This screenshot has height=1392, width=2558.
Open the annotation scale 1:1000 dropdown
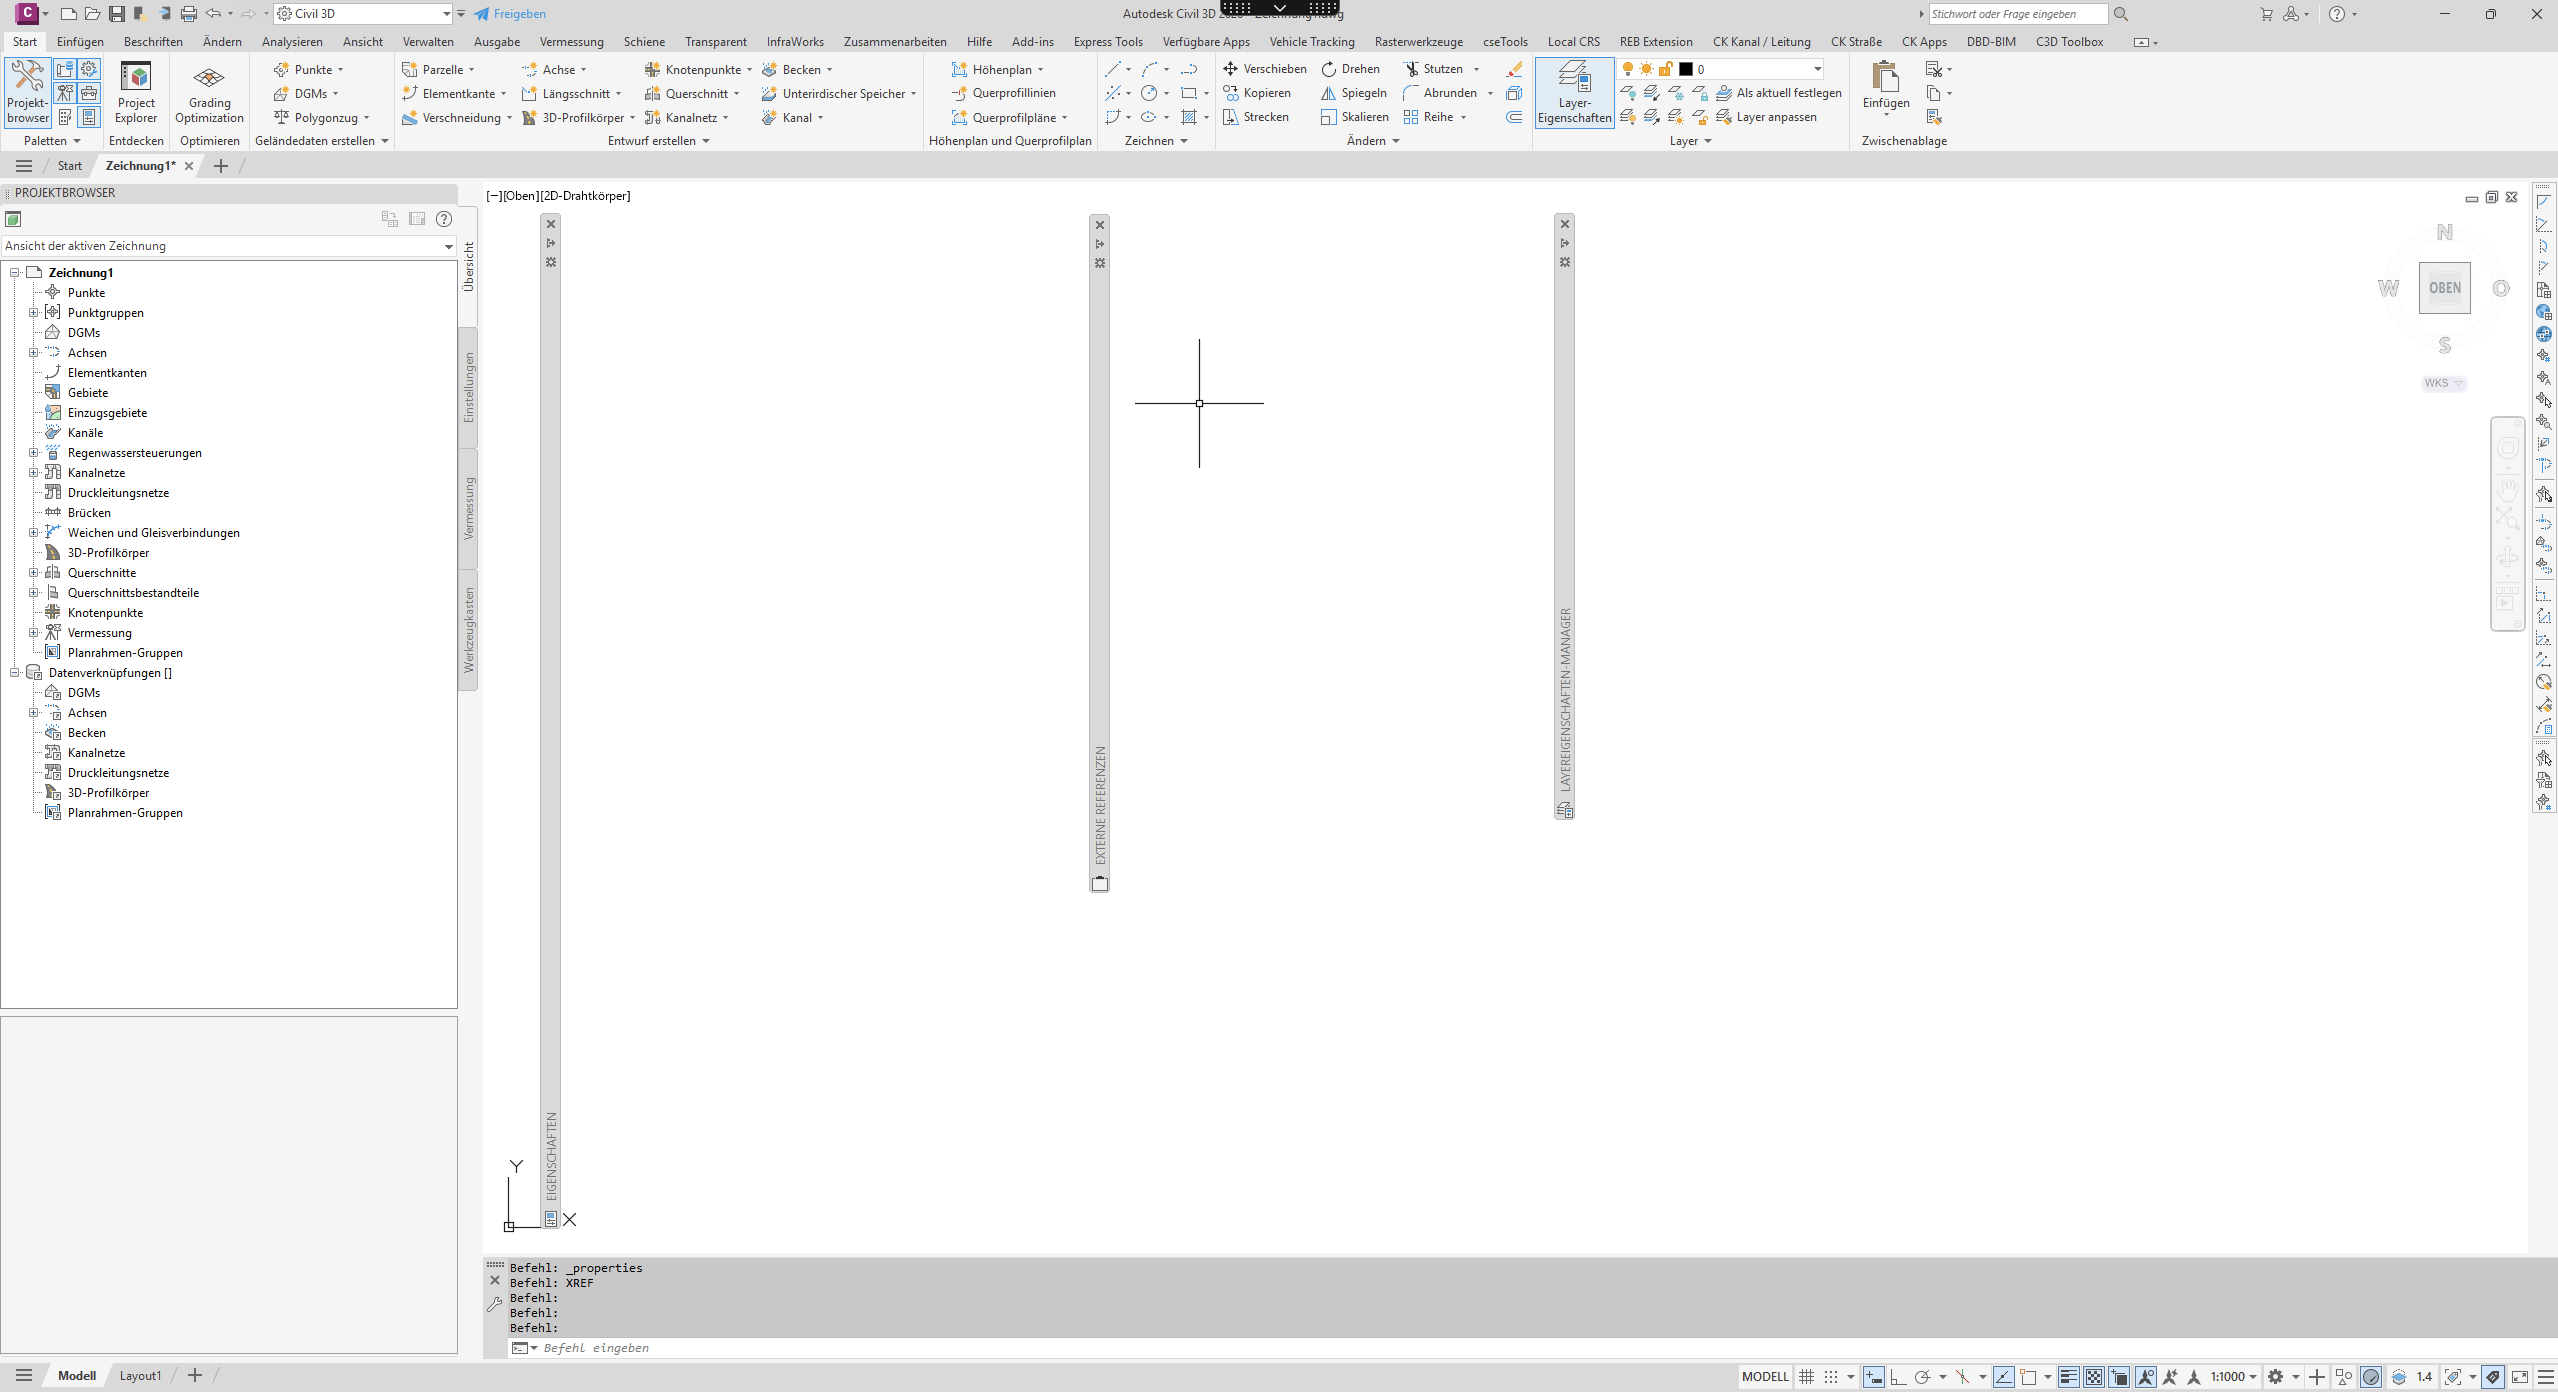tap(2234, 1377)
